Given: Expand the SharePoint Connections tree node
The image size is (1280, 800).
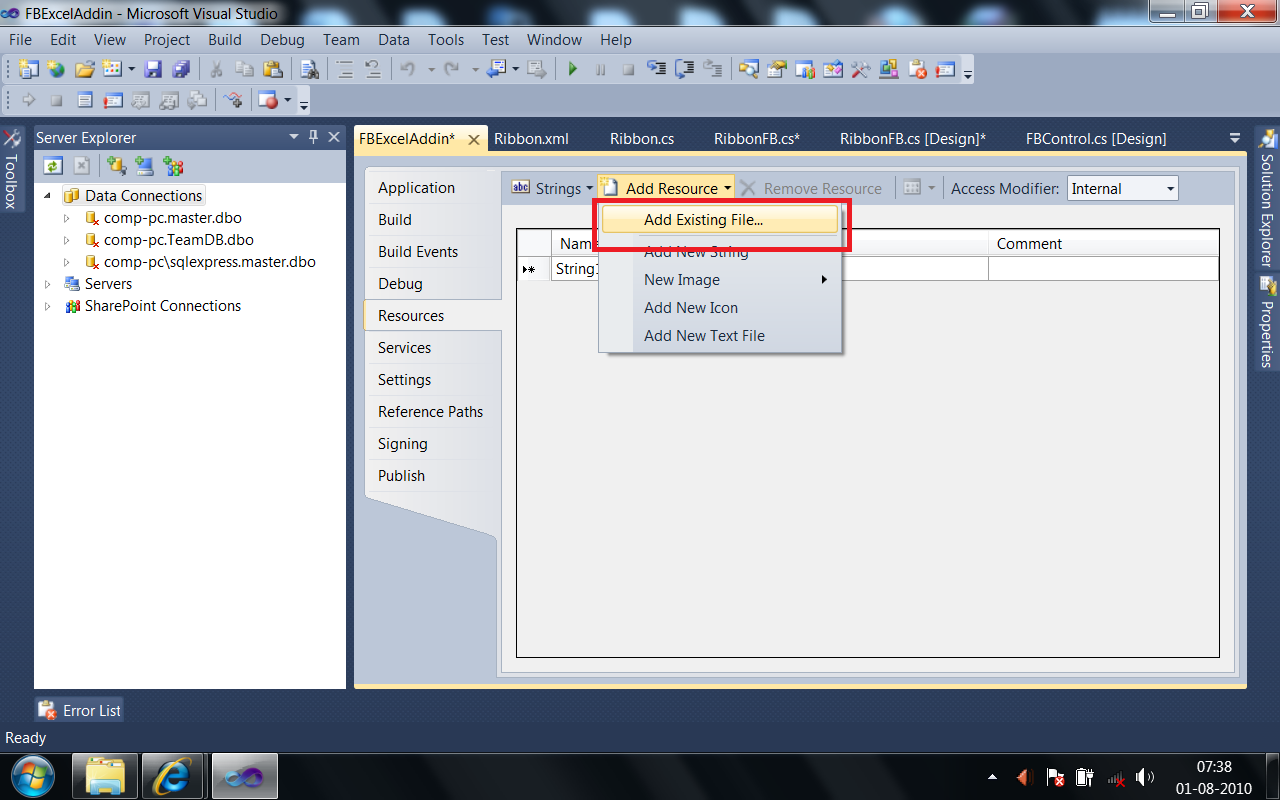Looking at the screenshot, I should (48, 306).
